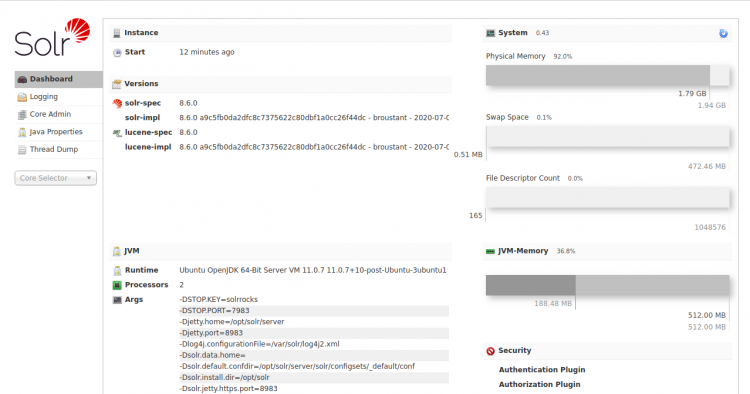Click the Thread Dump icon
The image size is (750, 394).
[x=22, y=150]
